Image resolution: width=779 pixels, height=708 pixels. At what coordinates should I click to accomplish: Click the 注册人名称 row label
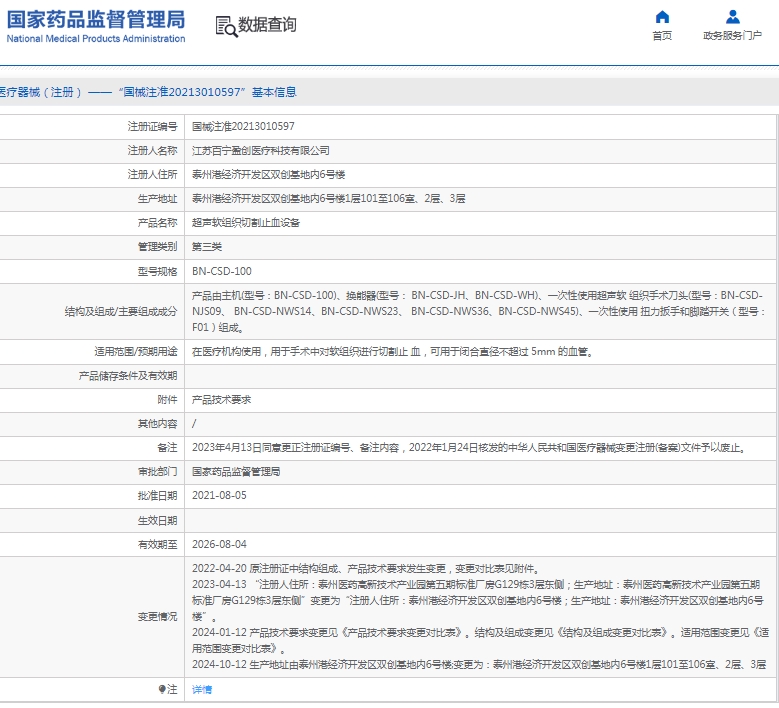tap(153, 151)
